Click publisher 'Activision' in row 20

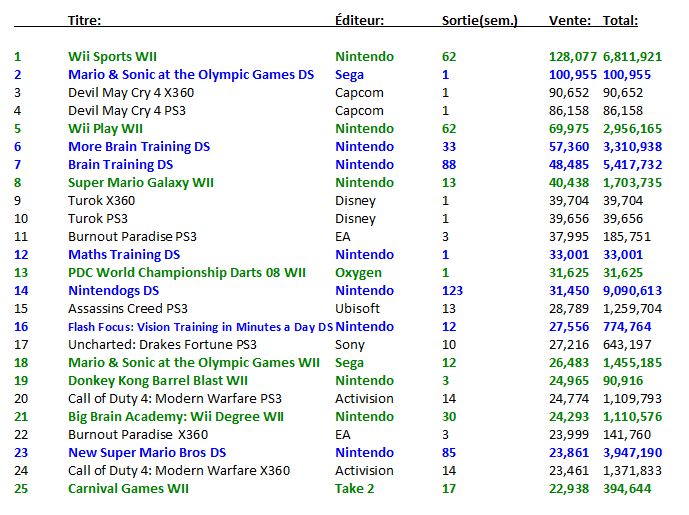[x=364, y=399]
